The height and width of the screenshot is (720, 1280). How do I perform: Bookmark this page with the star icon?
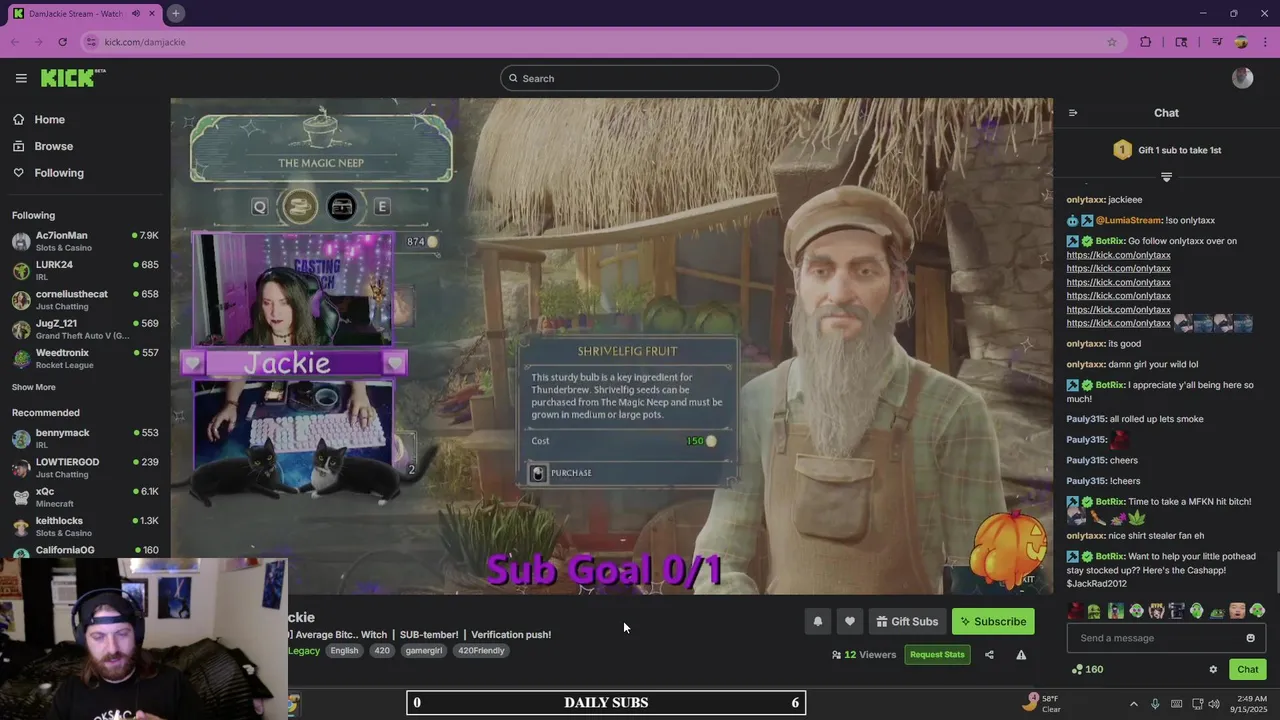click(x=1111, y=42)
